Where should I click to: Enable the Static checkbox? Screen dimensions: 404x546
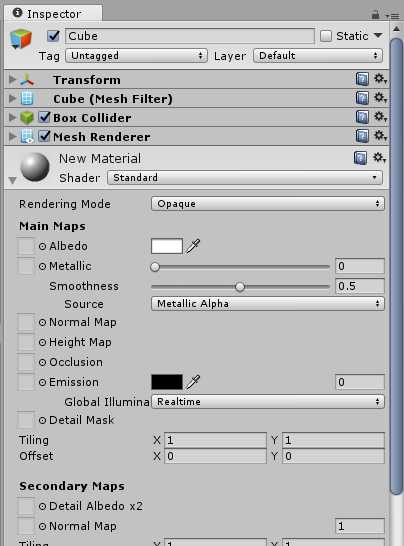pos(326,36)
